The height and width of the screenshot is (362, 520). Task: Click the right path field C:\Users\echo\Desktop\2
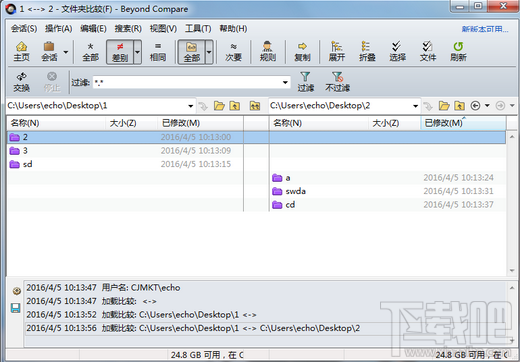pyautogui.click(x=340, y=106)
